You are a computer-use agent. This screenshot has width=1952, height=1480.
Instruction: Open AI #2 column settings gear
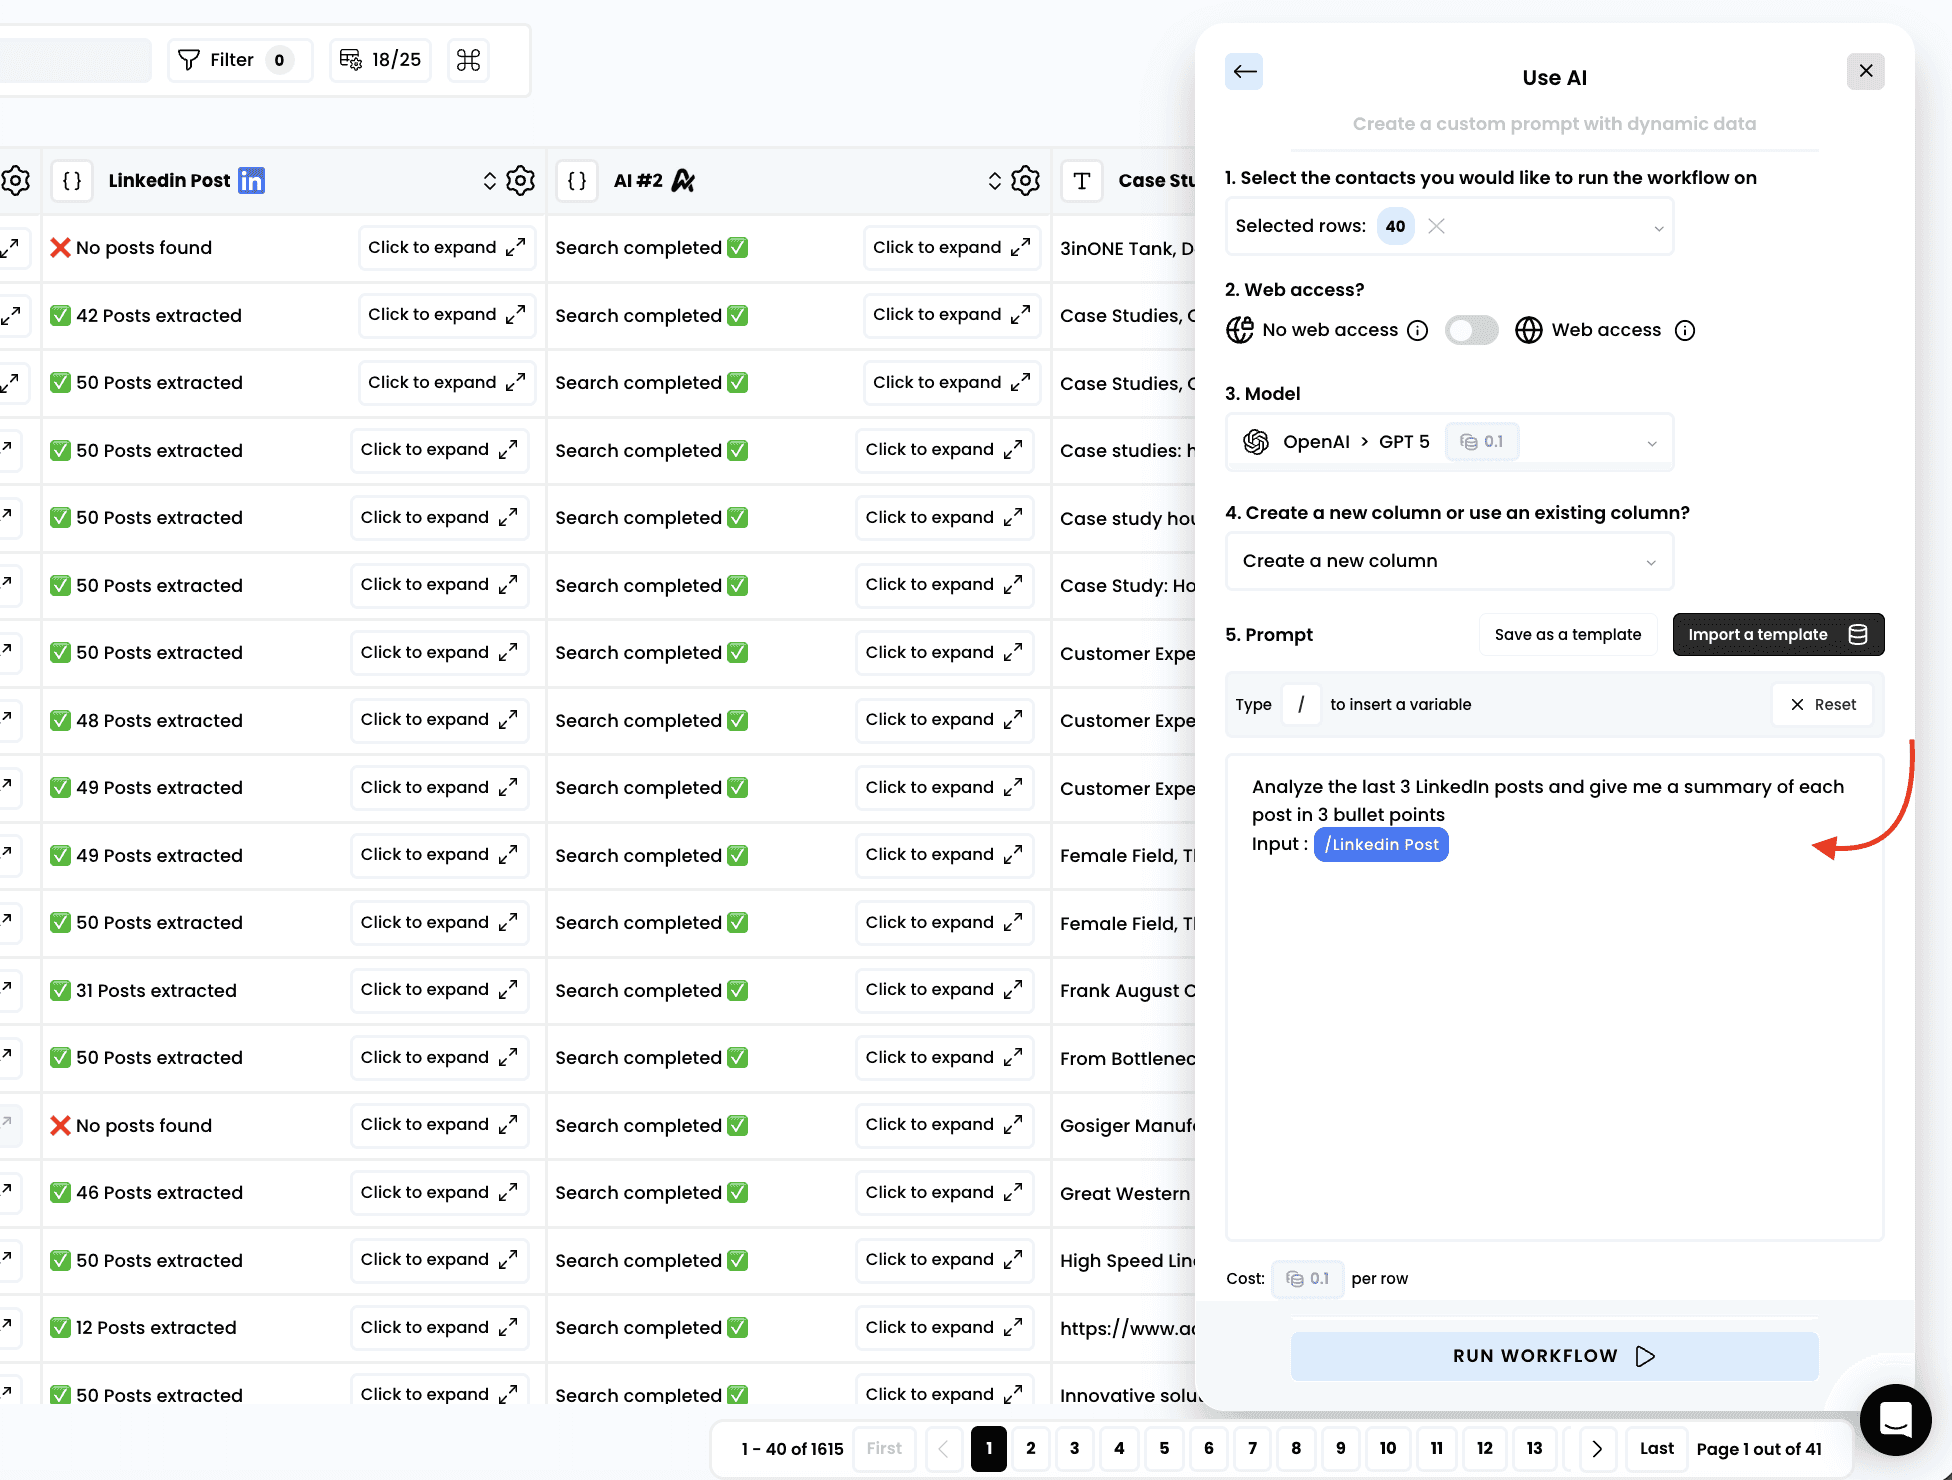pyautogui.click(x=1025, y=181)
